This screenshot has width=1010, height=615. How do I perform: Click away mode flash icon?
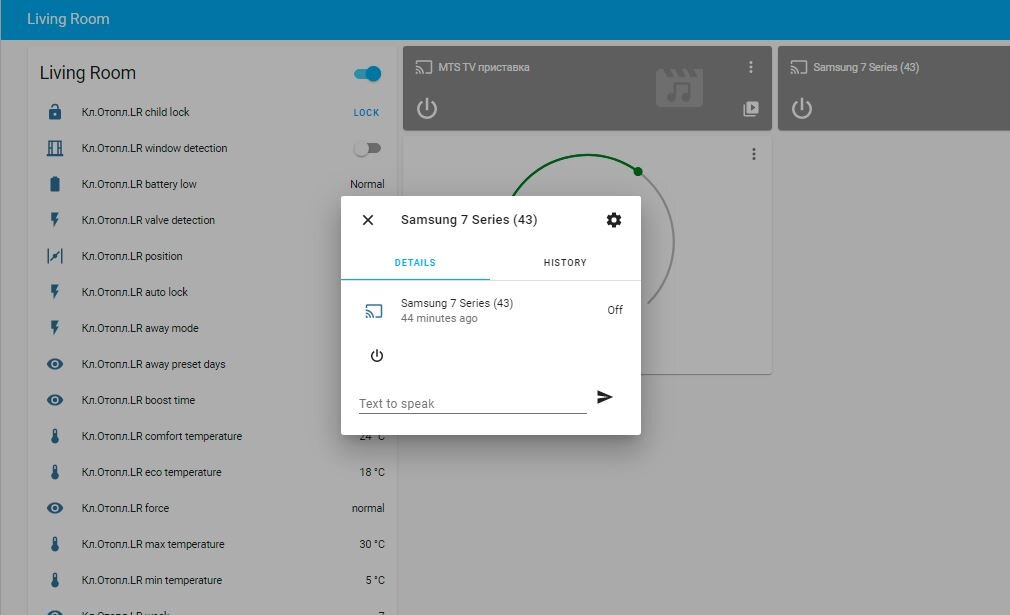55,328
